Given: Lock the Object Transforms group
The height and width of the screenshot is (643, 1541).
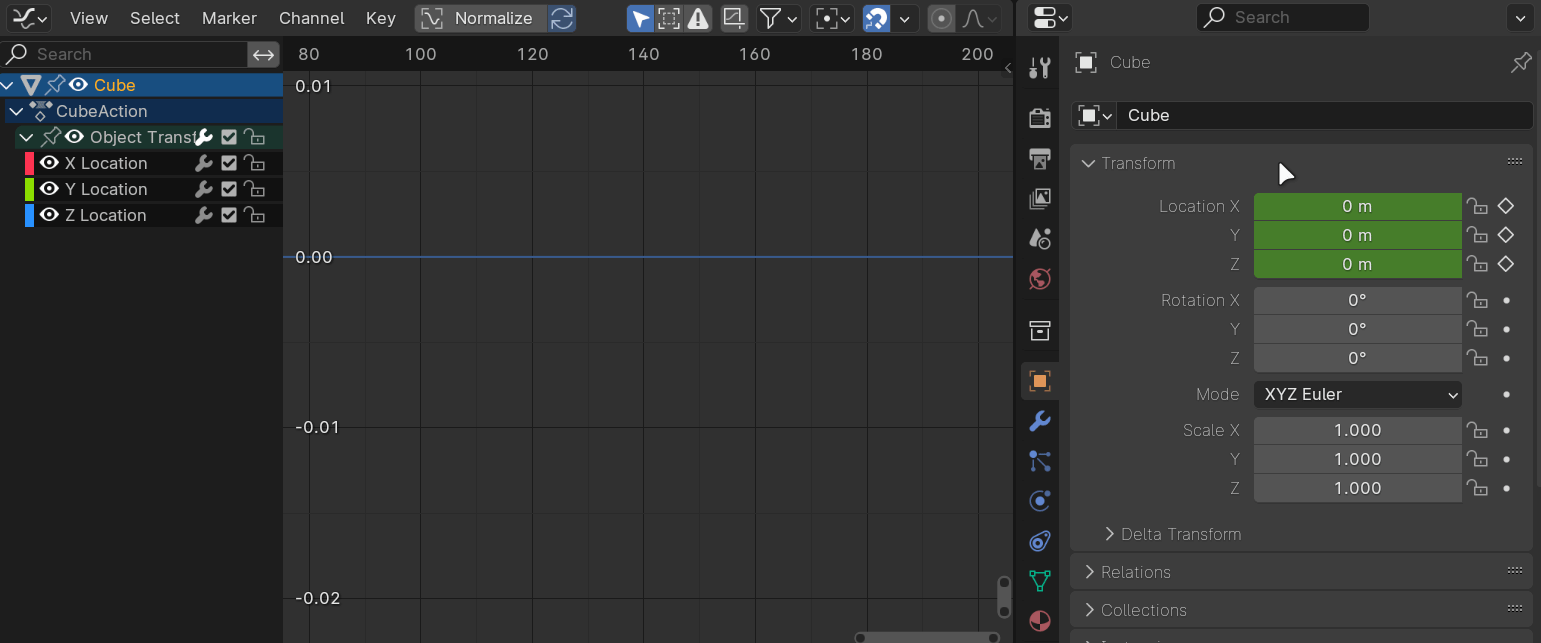Looking at the screenshot, I should click(x=255, y=137).
